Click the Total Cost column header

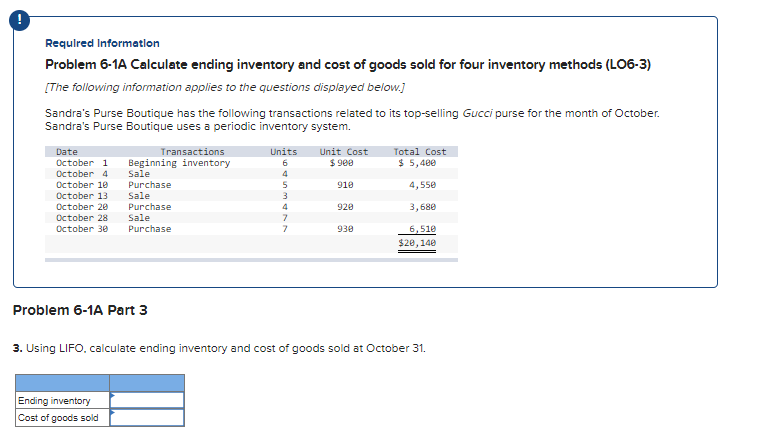tap(420, 152)
